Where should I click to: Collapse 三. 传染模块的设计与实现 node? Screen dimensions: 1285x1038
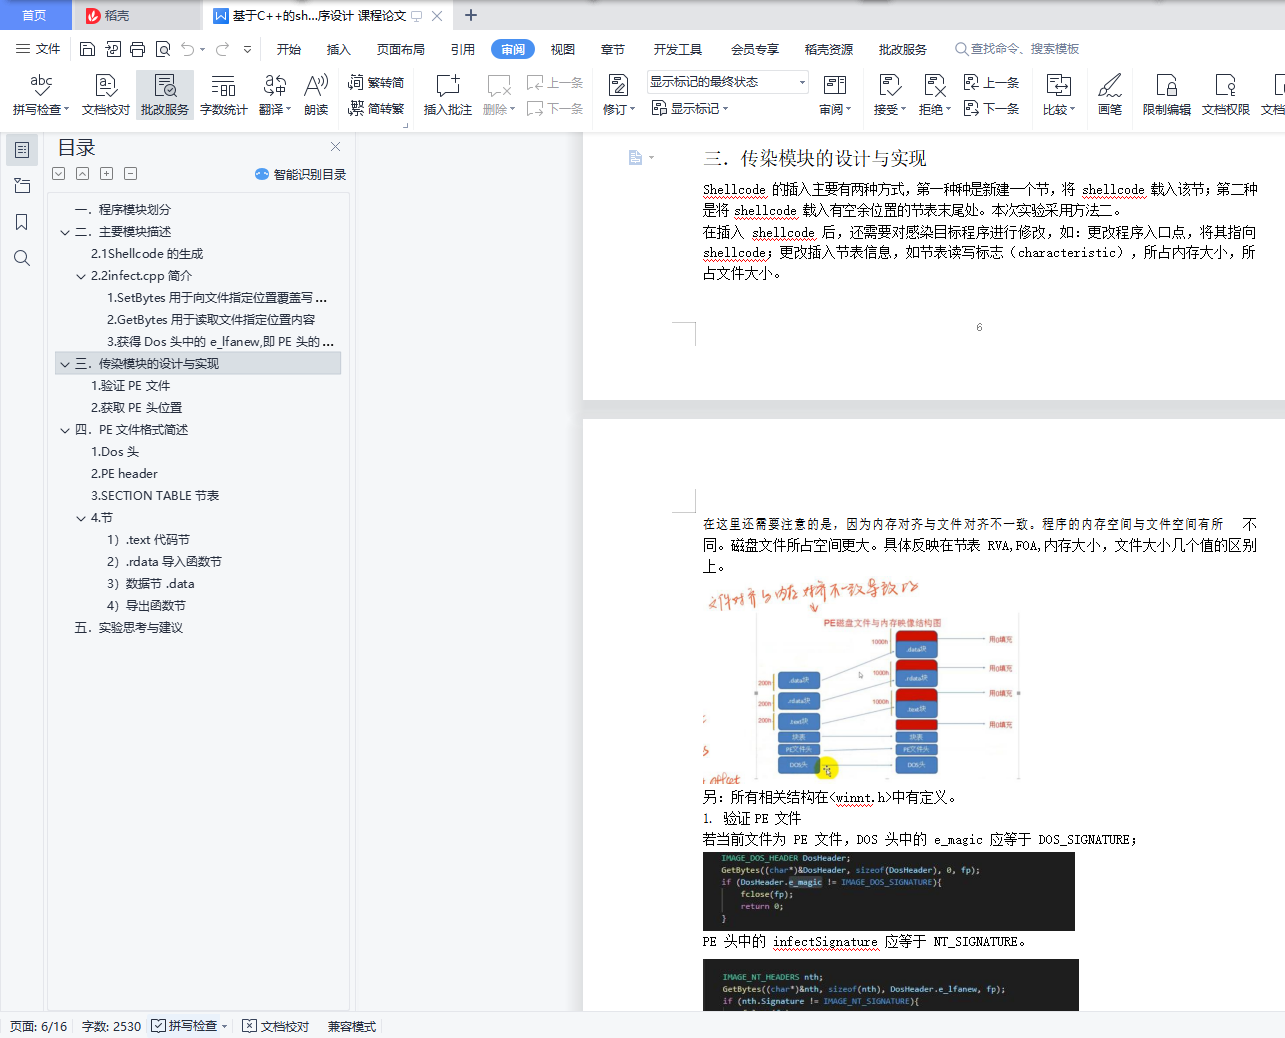coord(65,364)
